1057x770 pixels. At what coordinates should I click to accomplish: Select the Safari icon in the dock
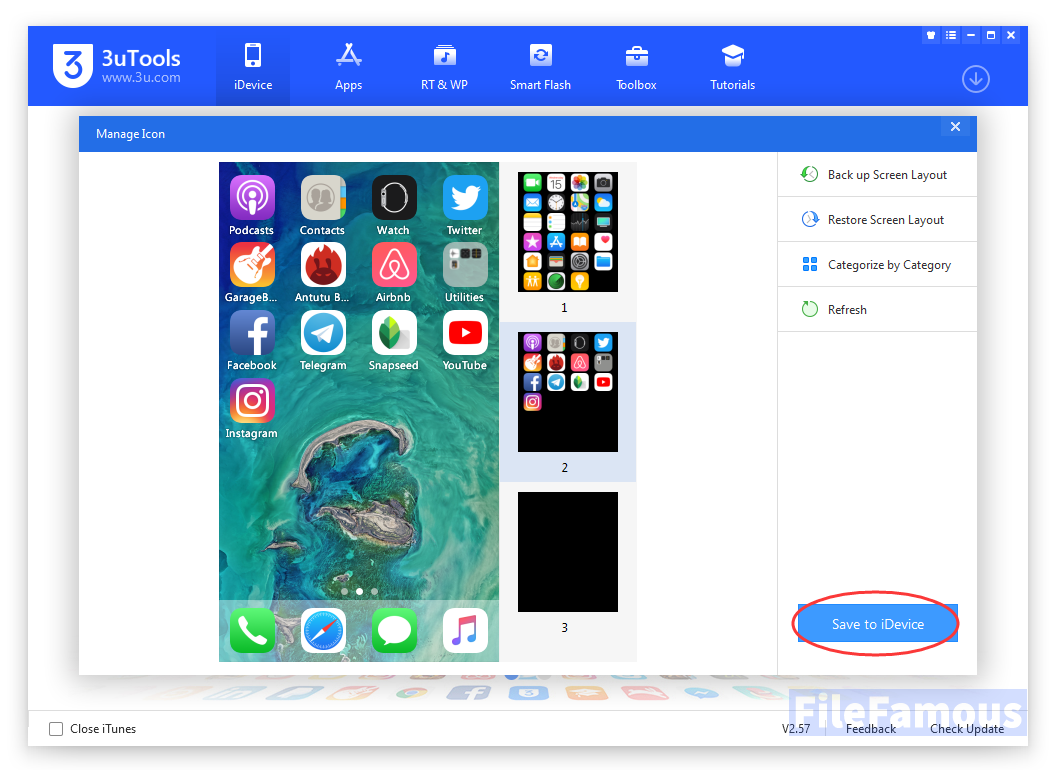pyautogui.click(x=323, y=630)
